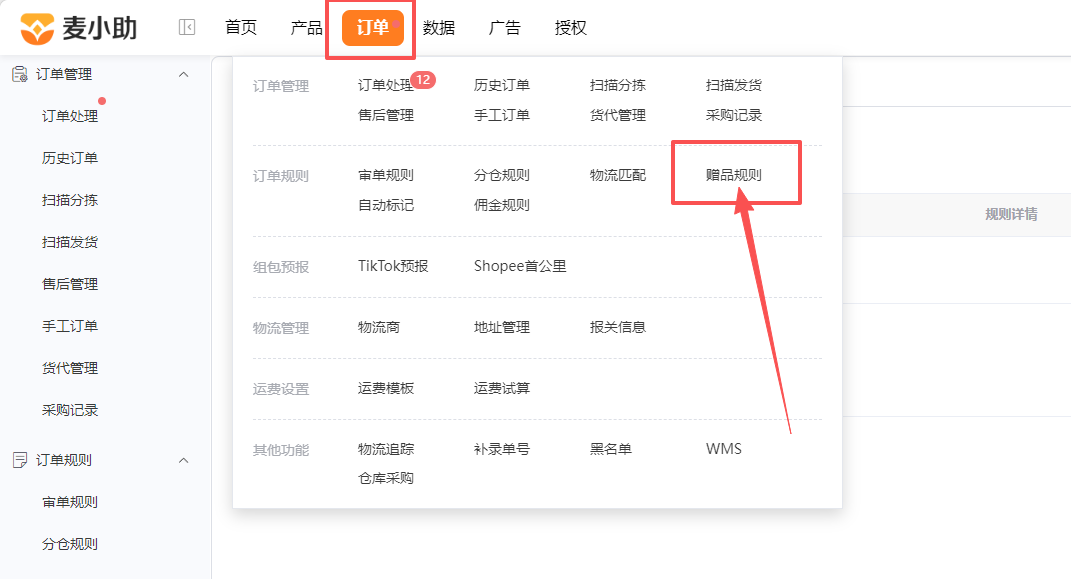Open the 黑名单 page

click(x=611, y=449)
